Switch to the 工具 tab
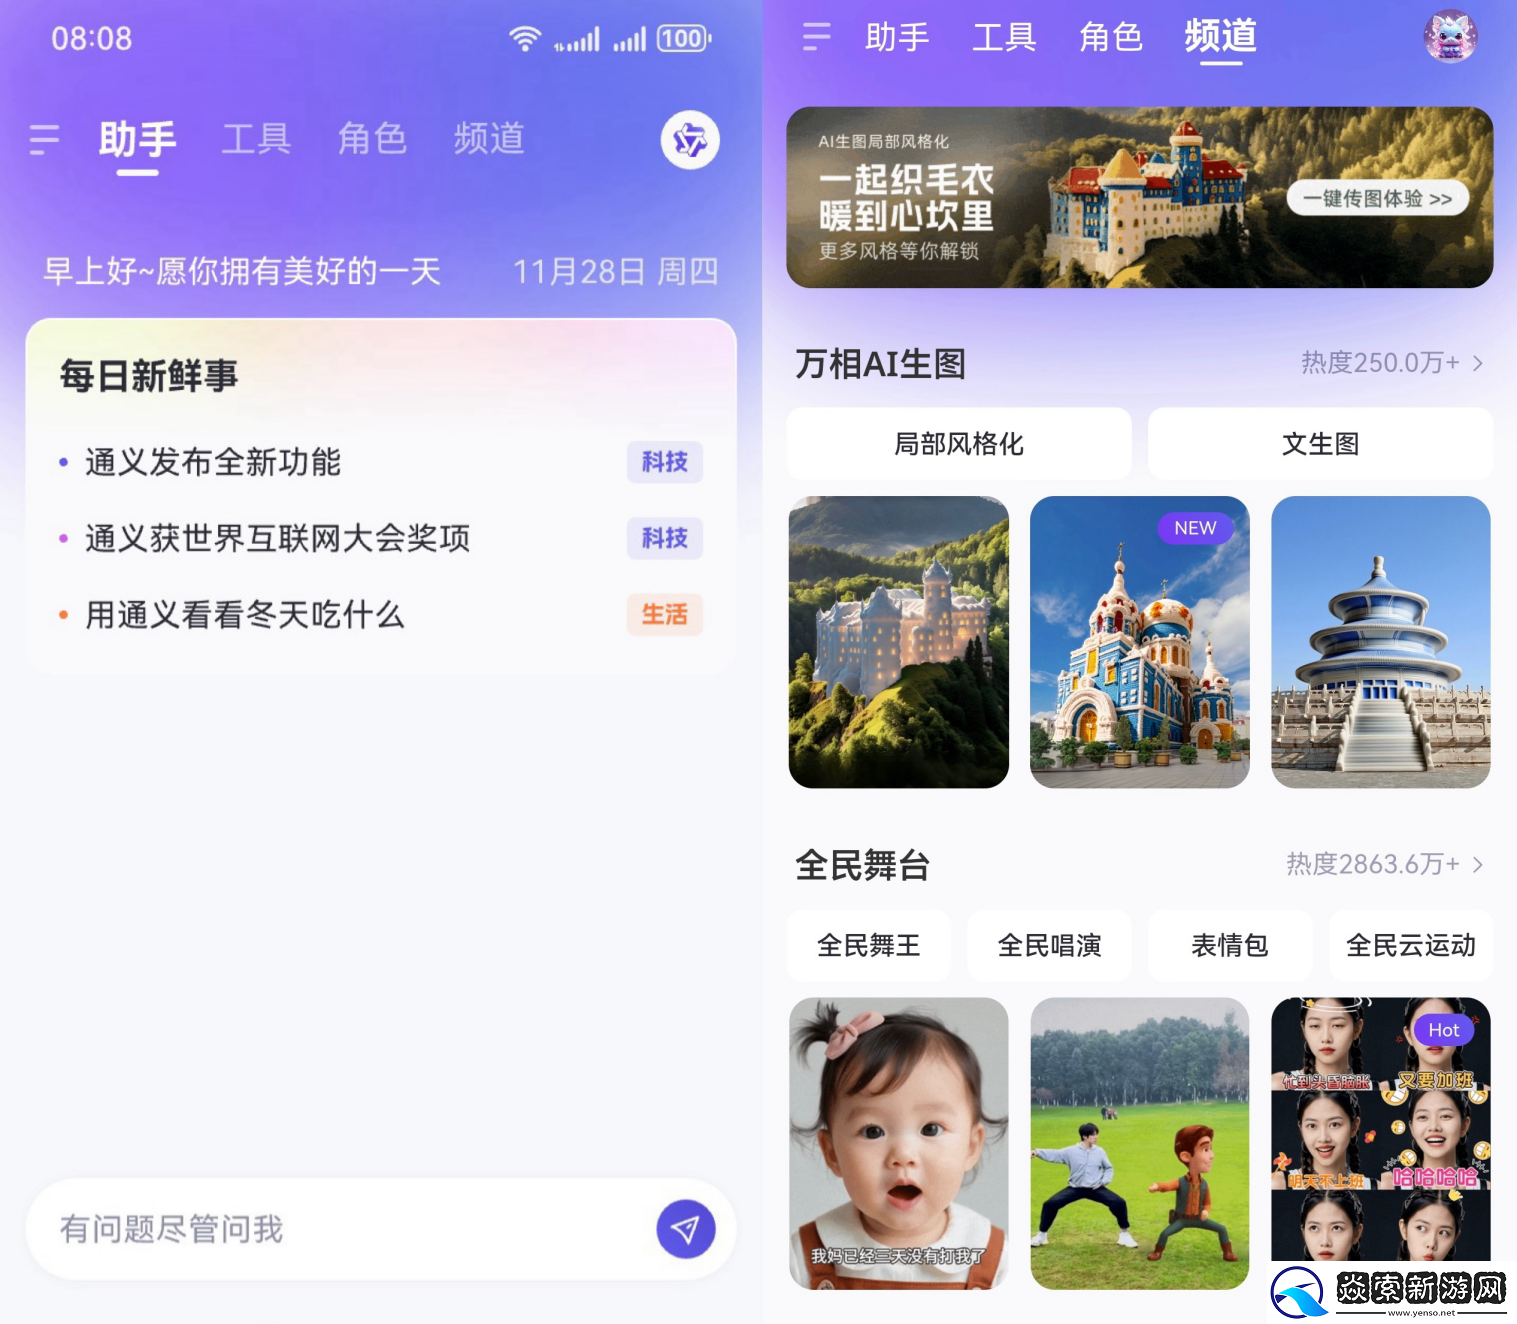Screen dimensions: 1517x1324 (256, 140)
